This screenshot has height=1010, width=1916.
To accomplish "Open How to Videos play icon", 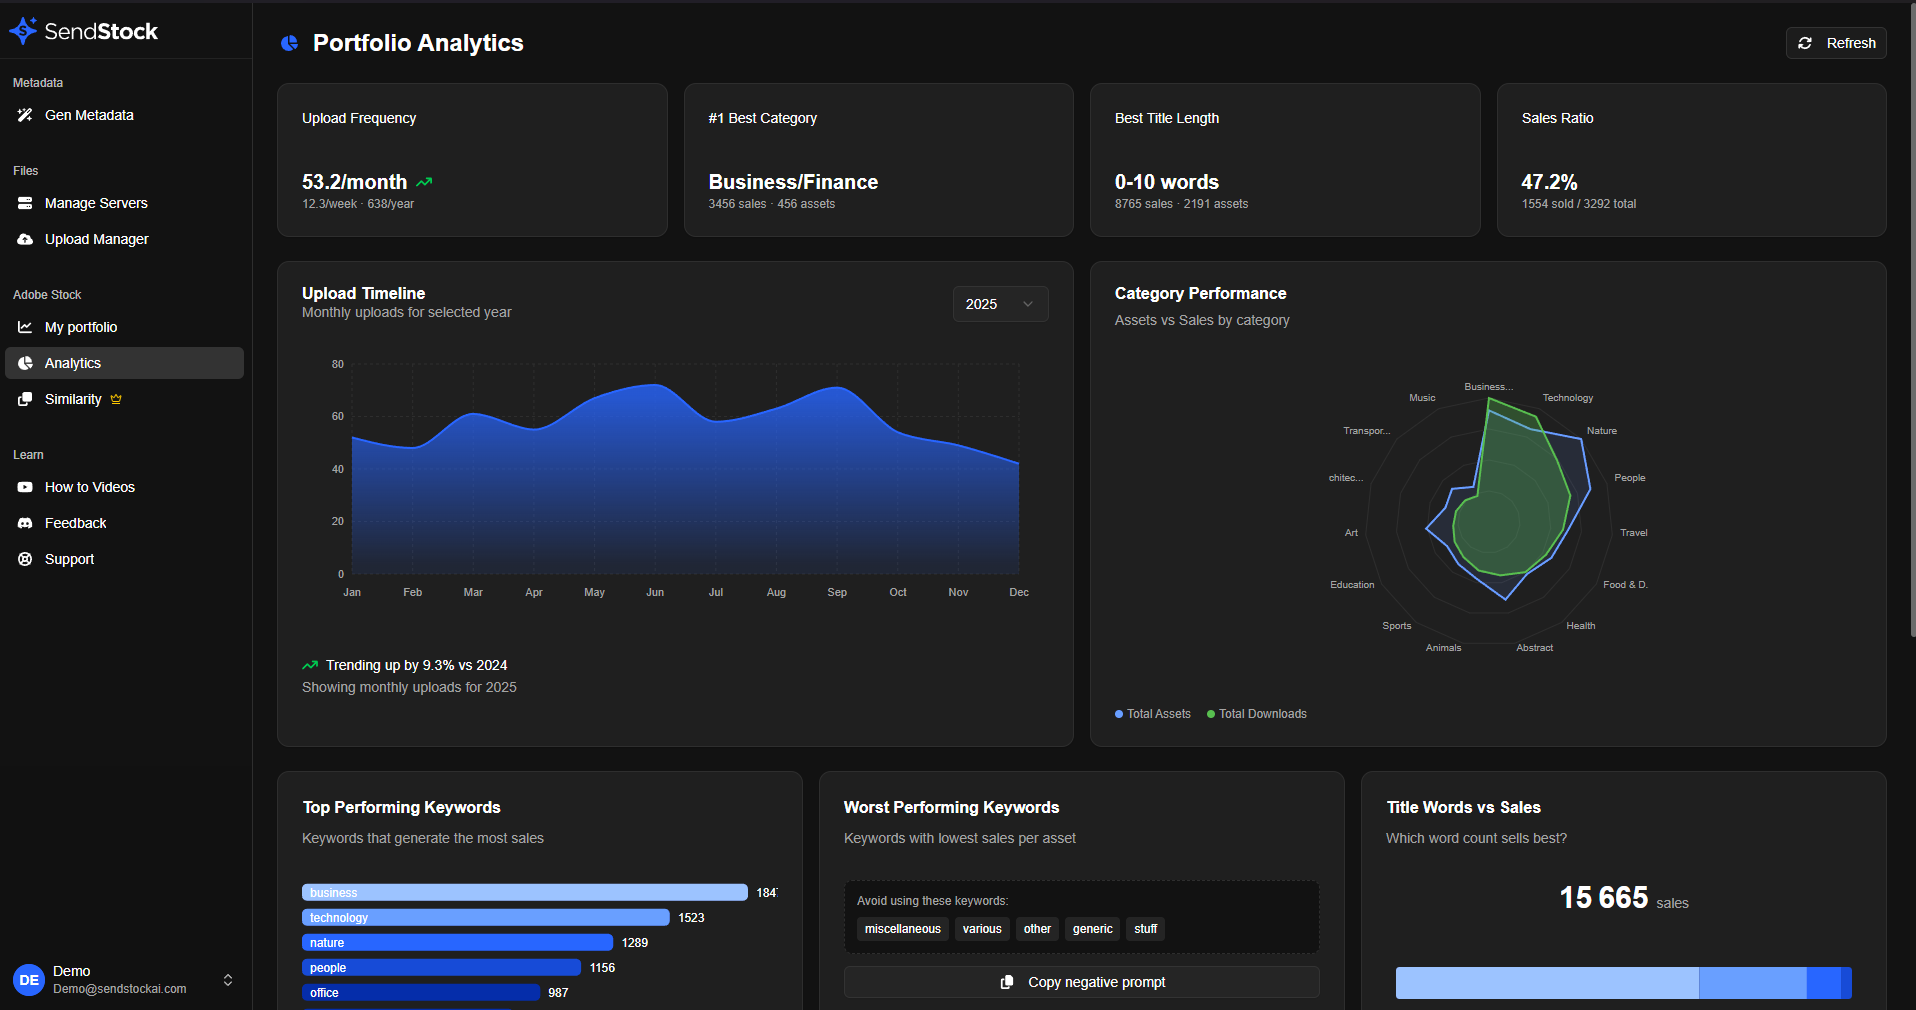I will tap(25, 487).
